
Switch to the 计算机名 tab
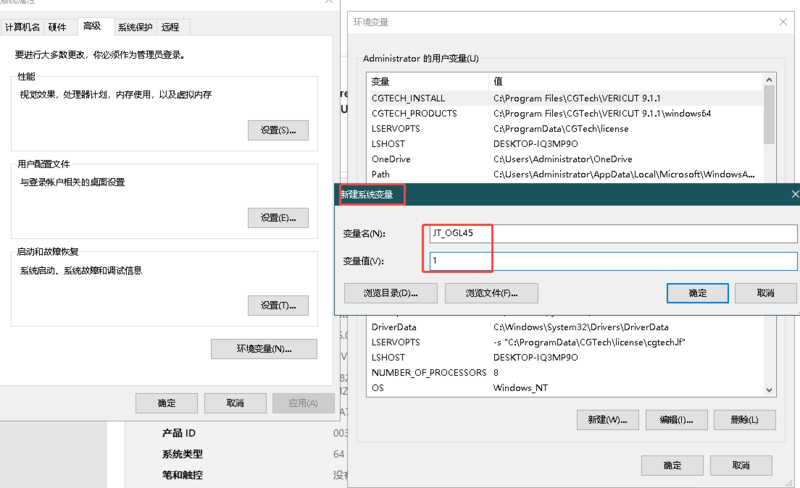pyautogui.click(x=22, y=27)
